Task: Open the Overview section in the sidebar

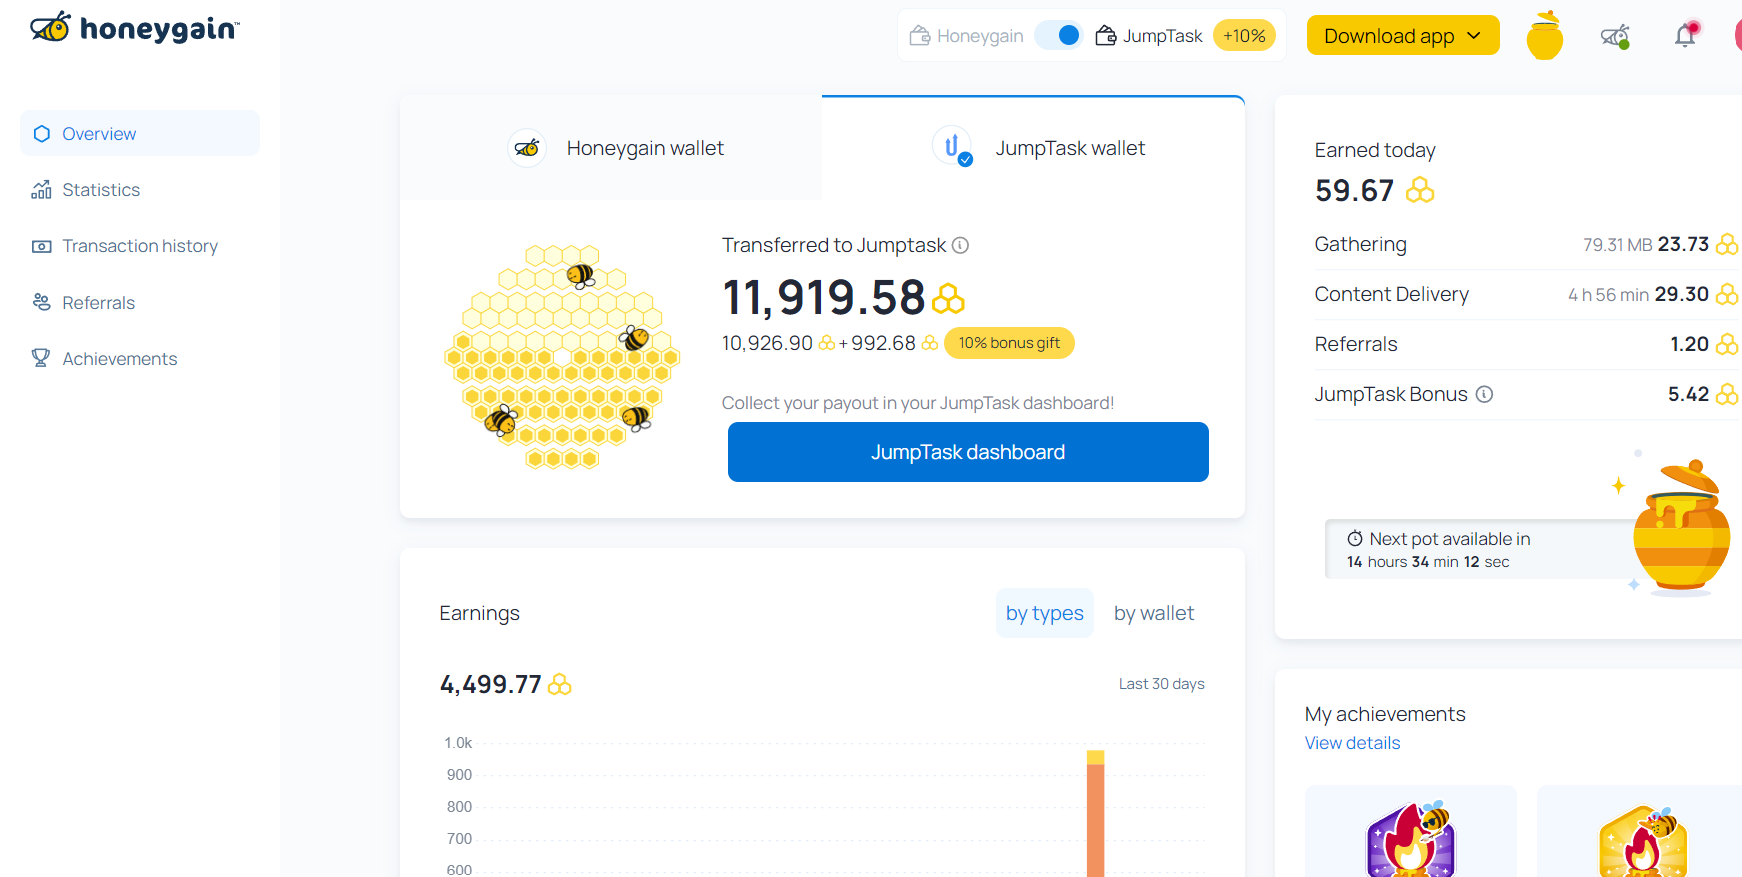Action: tap(99, 133)
